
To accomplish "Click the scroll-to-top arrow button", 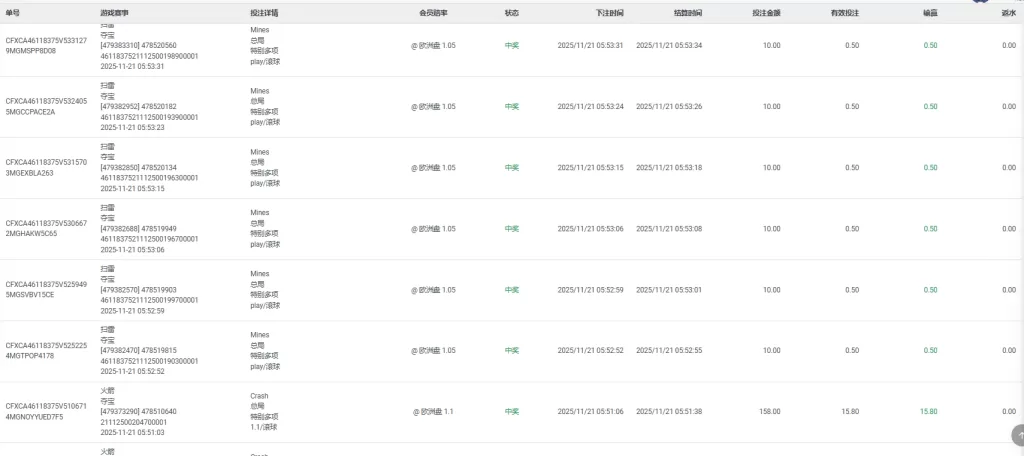I will tap(1018, 436).
